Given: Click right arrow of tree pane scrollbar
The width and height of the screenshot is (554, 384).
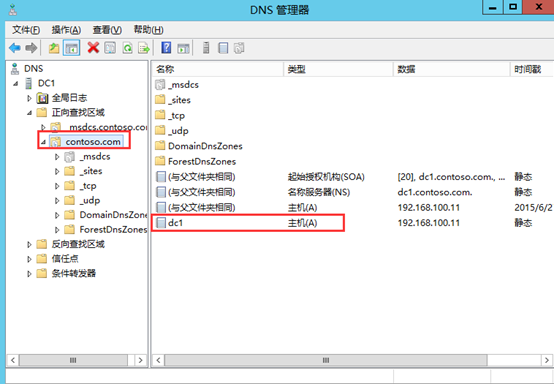Looking at the screenshot, I should (x=141, y=360).
